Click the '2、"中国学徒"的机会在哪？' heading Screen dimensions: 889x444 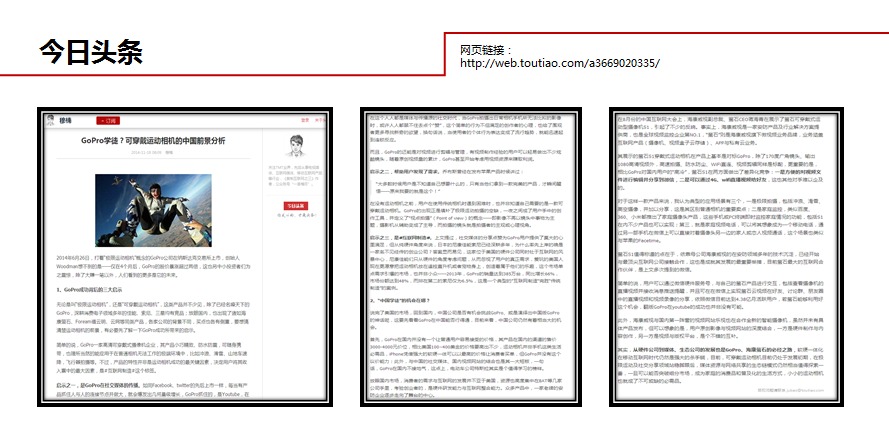[x=400, y=300]
